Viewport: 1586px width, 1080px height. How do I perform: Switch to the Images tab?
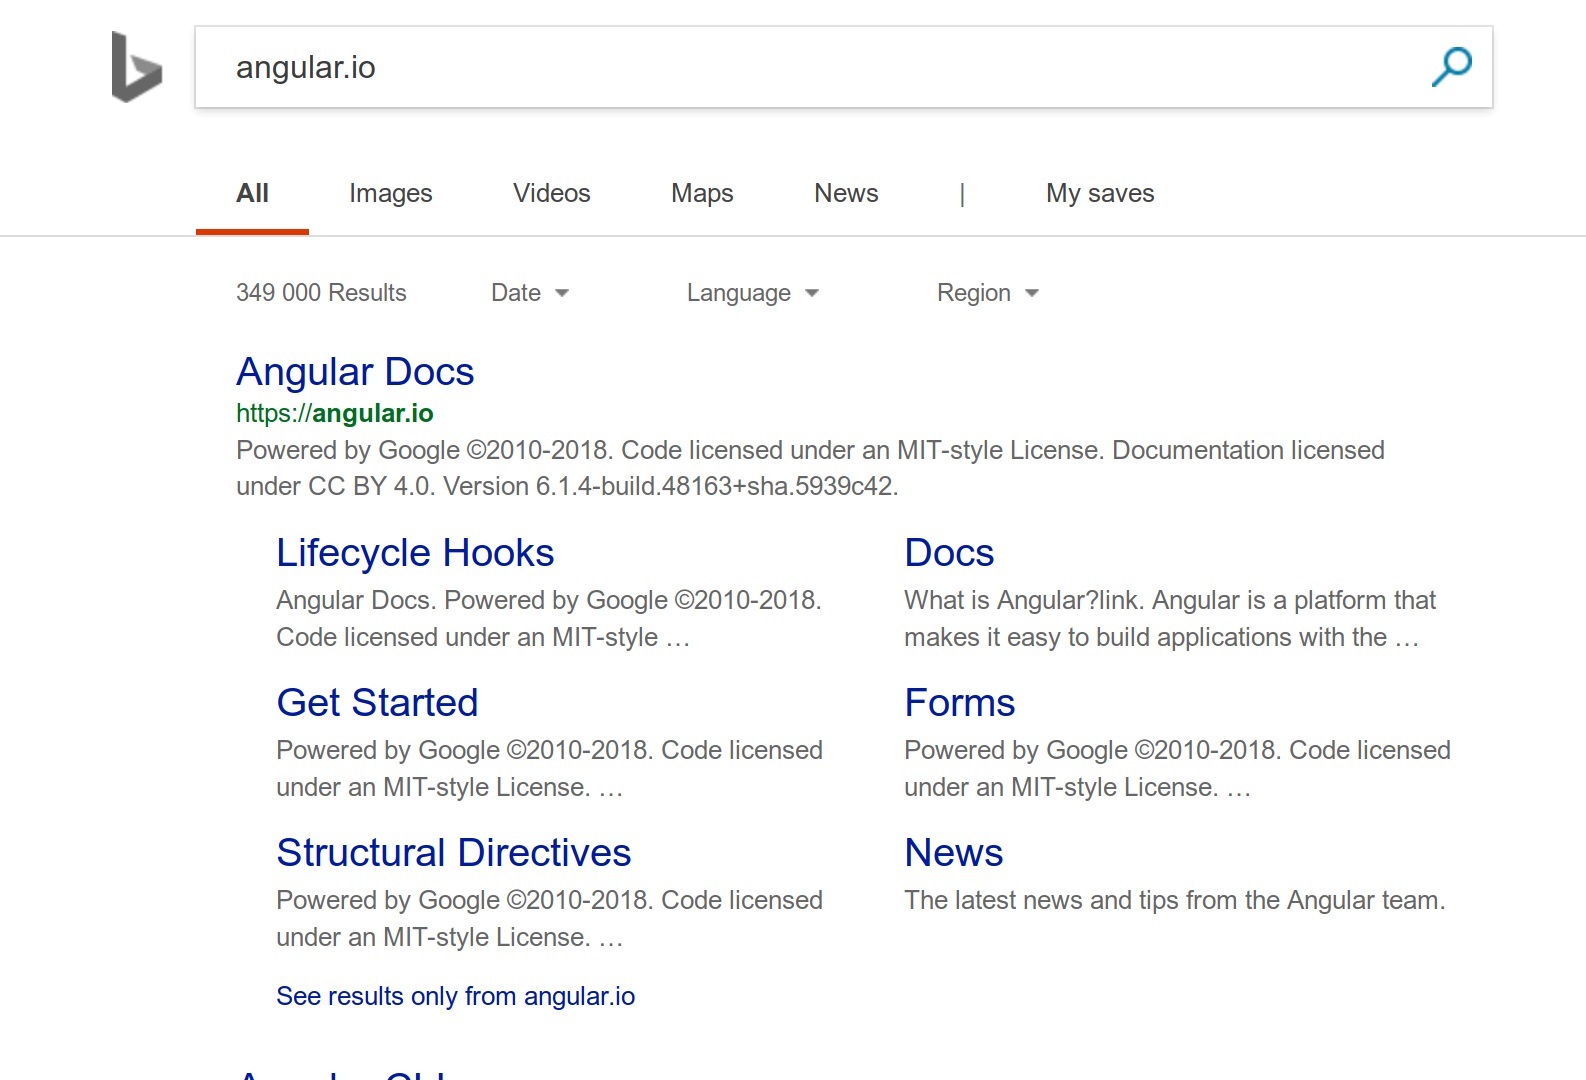point(390,193)
